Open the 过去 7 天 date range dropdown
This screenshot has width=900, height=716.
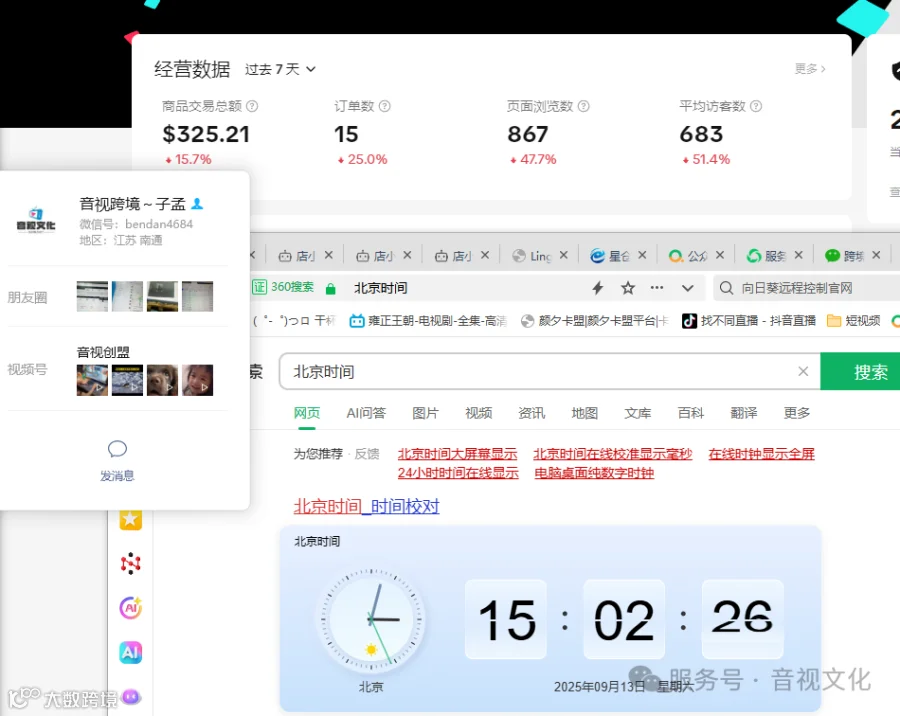tap(280, 69)
